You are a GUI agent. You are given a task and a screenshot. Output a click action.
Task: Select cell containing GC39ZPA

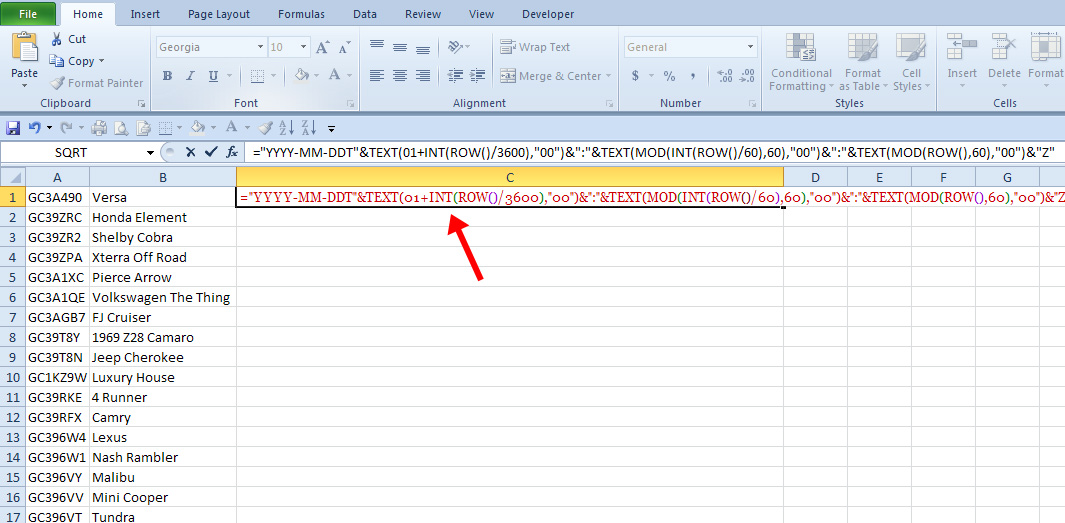coord(58,257)
